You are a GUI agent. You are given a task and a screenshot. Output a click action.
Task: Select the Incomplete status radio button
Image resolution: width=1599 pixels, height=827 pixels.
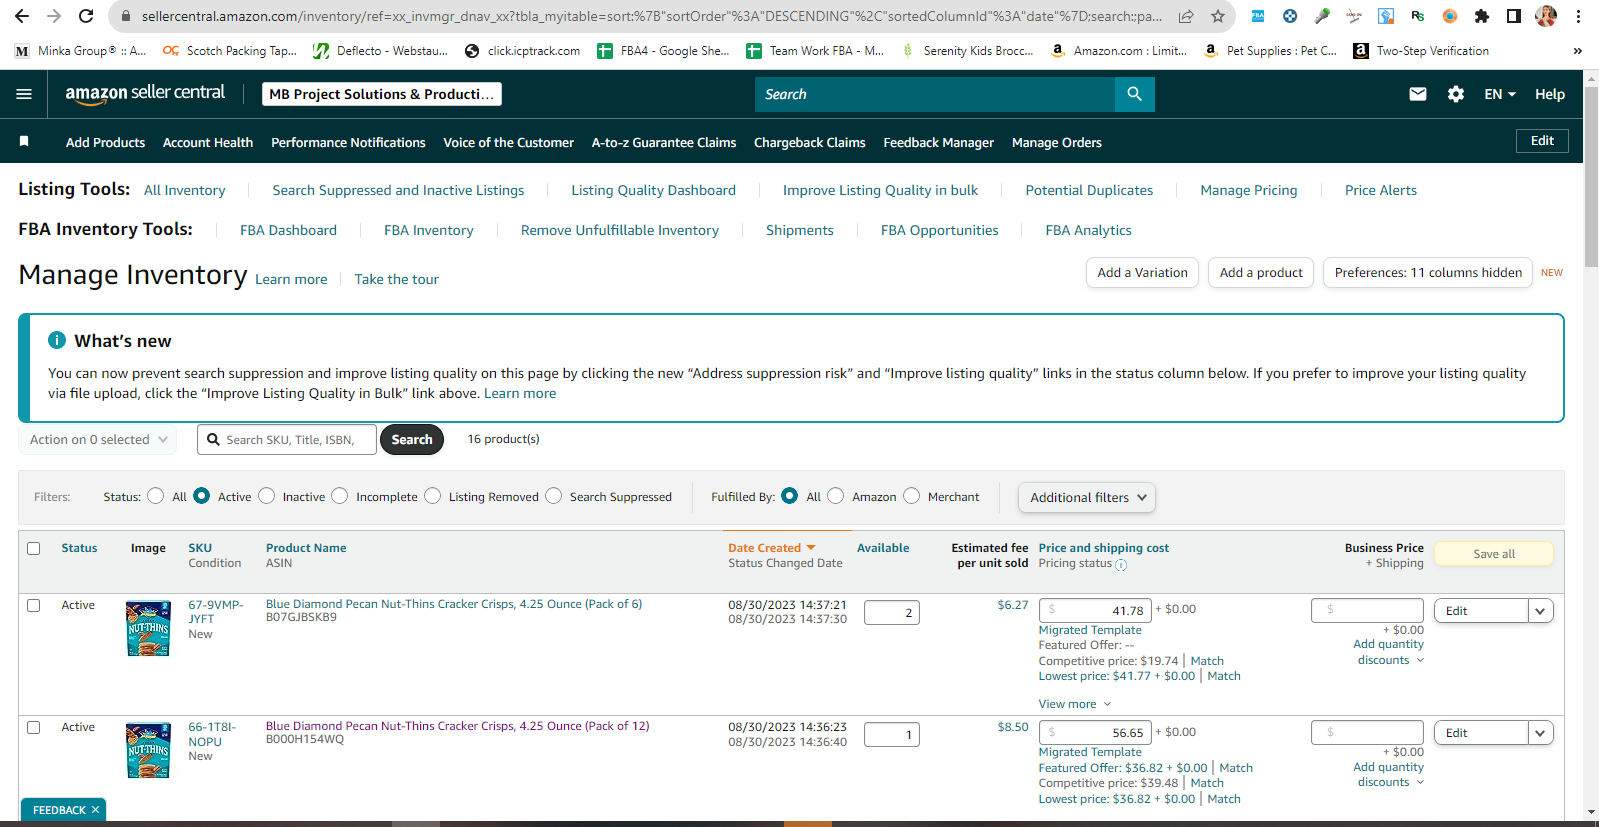[x=340, y=496]
